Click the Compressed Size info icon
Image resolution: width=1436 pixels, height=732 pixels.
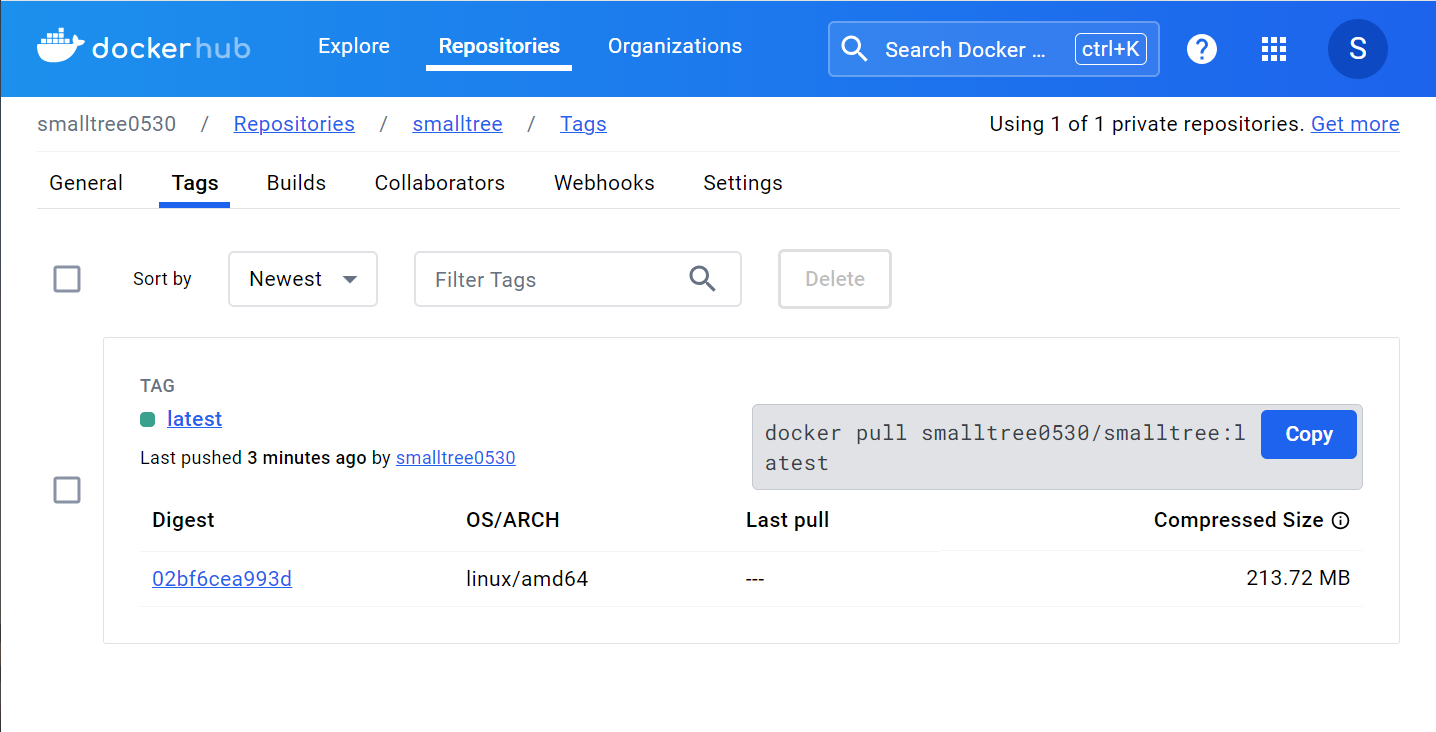1341,520
